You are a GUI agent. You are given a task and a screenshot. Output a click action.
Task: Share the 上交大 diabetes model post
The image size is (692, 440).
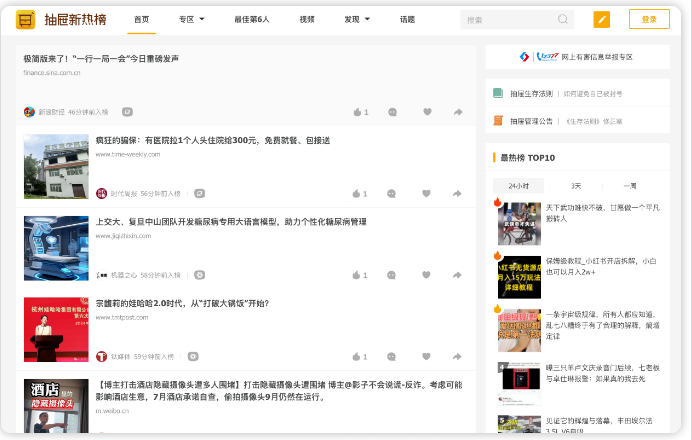[x=457, y=275]
